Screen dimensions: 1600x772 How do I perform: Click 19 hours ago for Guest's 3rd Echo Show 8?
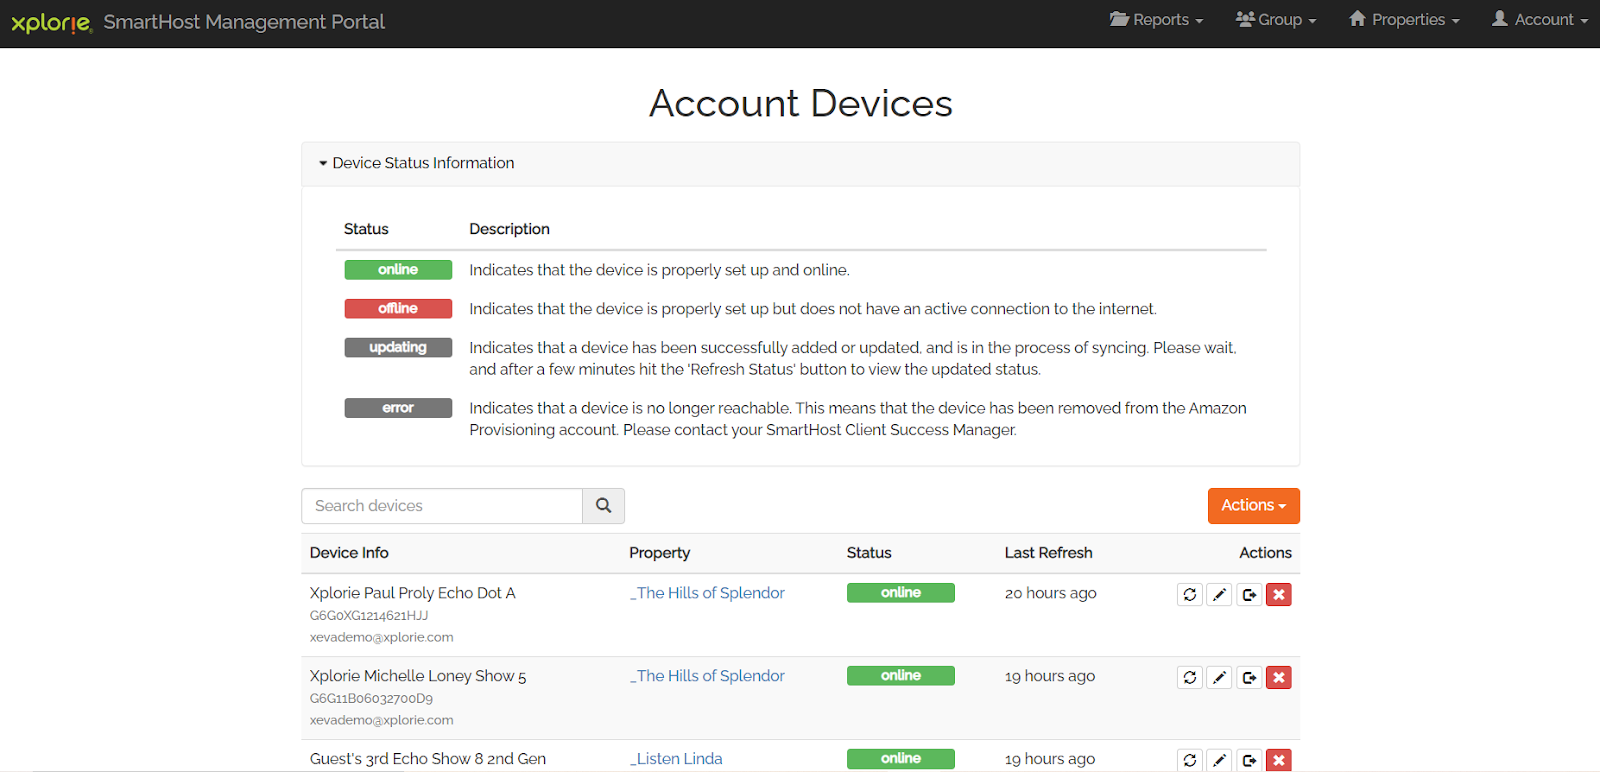(x=1050, y=759)
